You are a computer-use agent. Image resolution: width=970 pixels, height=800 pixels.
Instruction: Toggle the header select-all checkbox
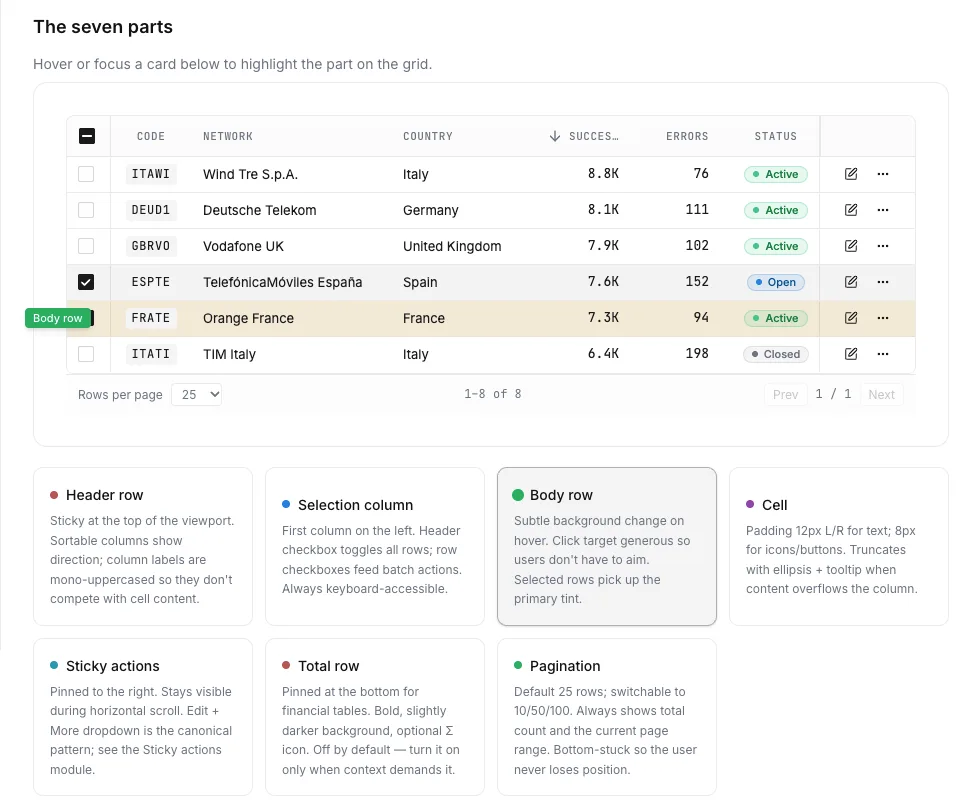coord(87,136)
